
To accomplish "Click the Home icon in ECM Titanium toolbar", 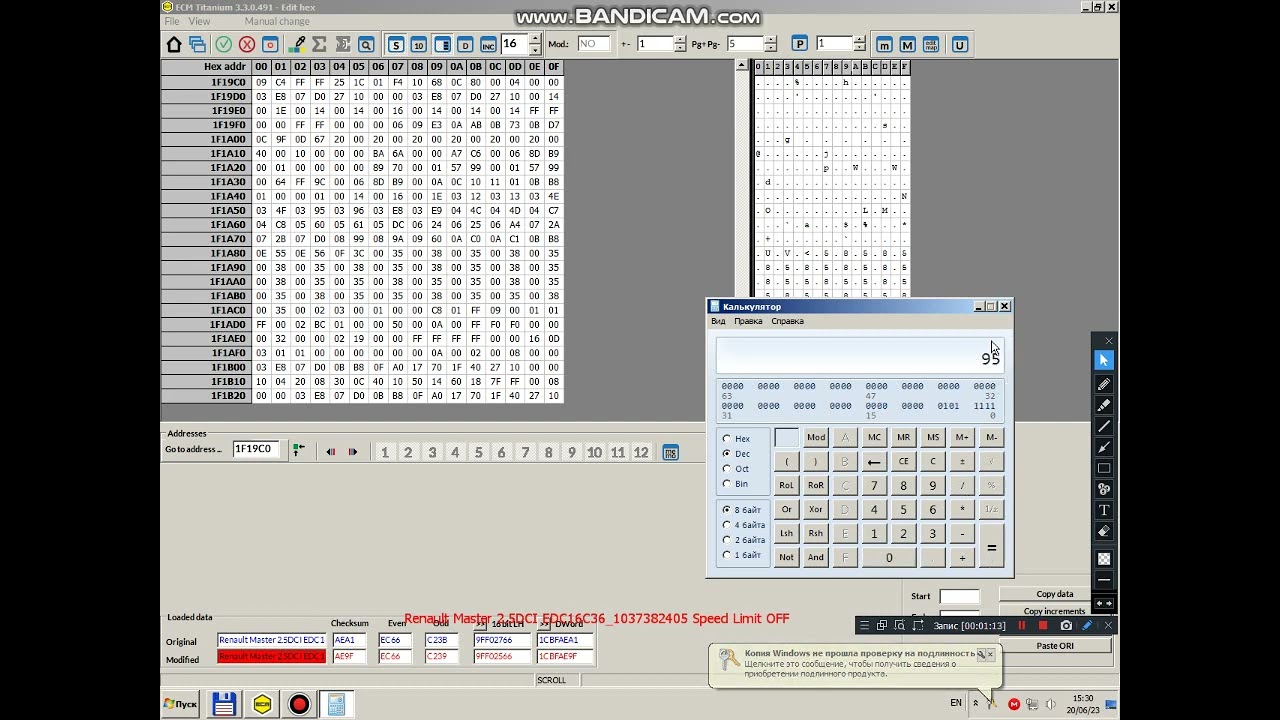I will coord(174,45).
